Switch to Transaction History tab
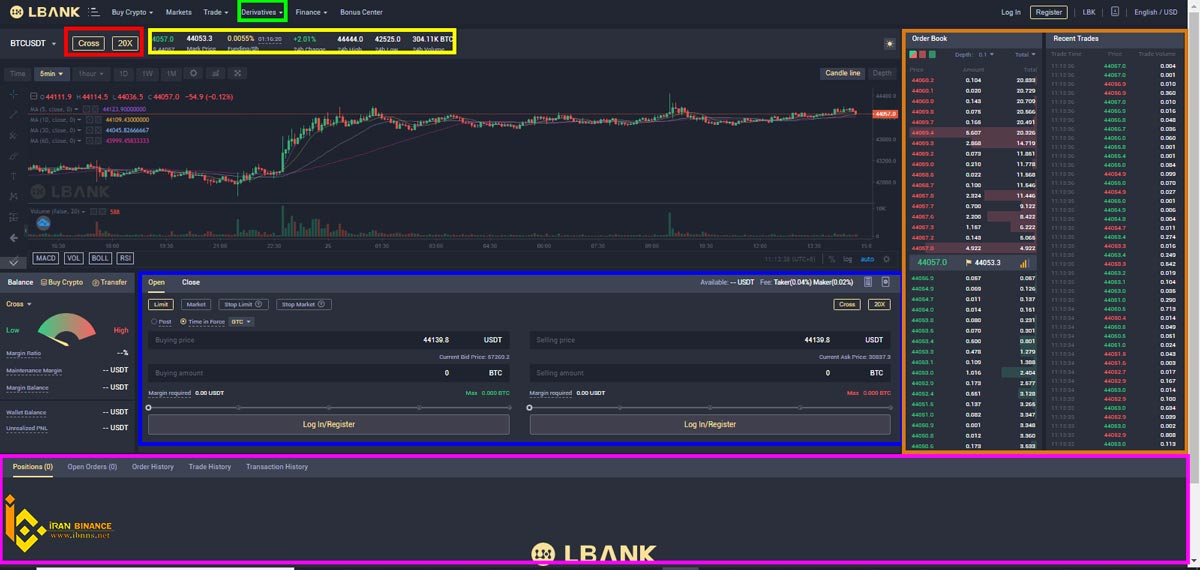The height and width of the screenshot is (570, 1200). click(277, 466)
